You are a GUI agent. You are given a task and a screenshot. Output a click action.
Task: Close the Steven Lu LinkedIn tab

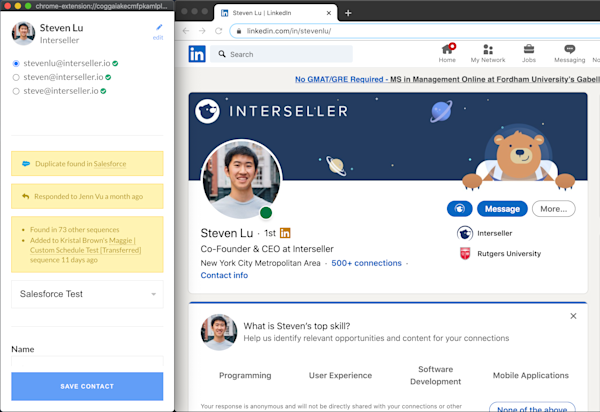click(x=329, y=13)
